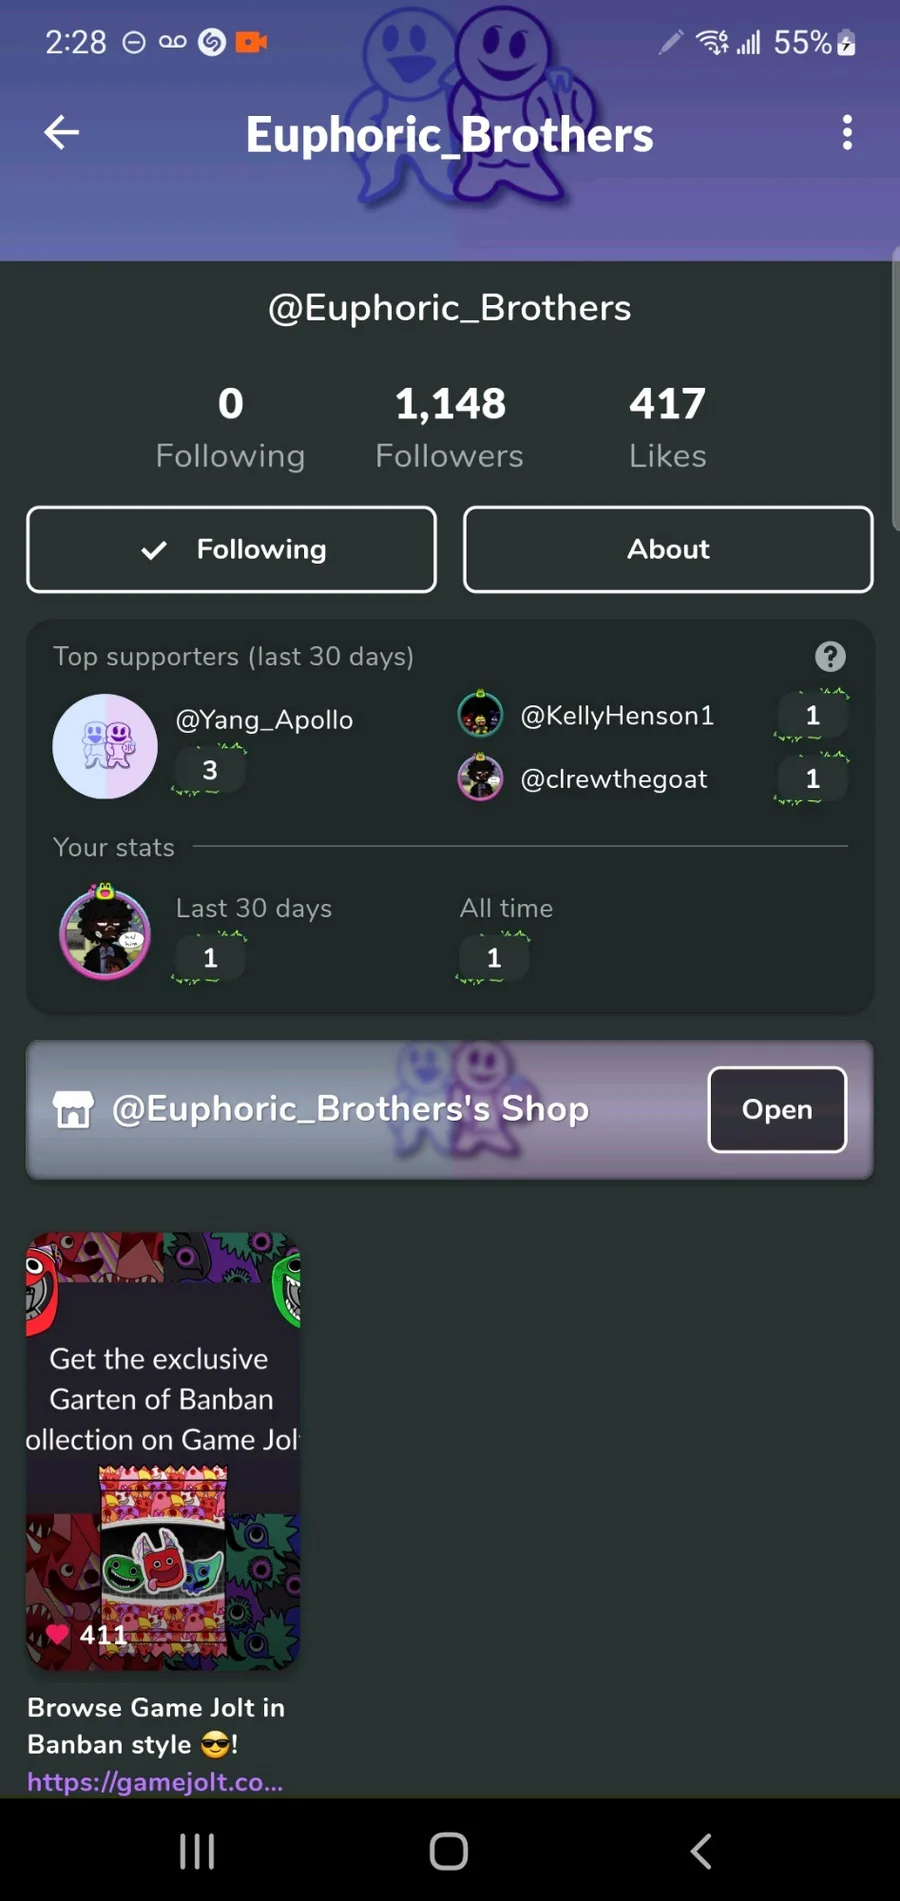Open @Yang_Apollo's avatar

(105, 746)
